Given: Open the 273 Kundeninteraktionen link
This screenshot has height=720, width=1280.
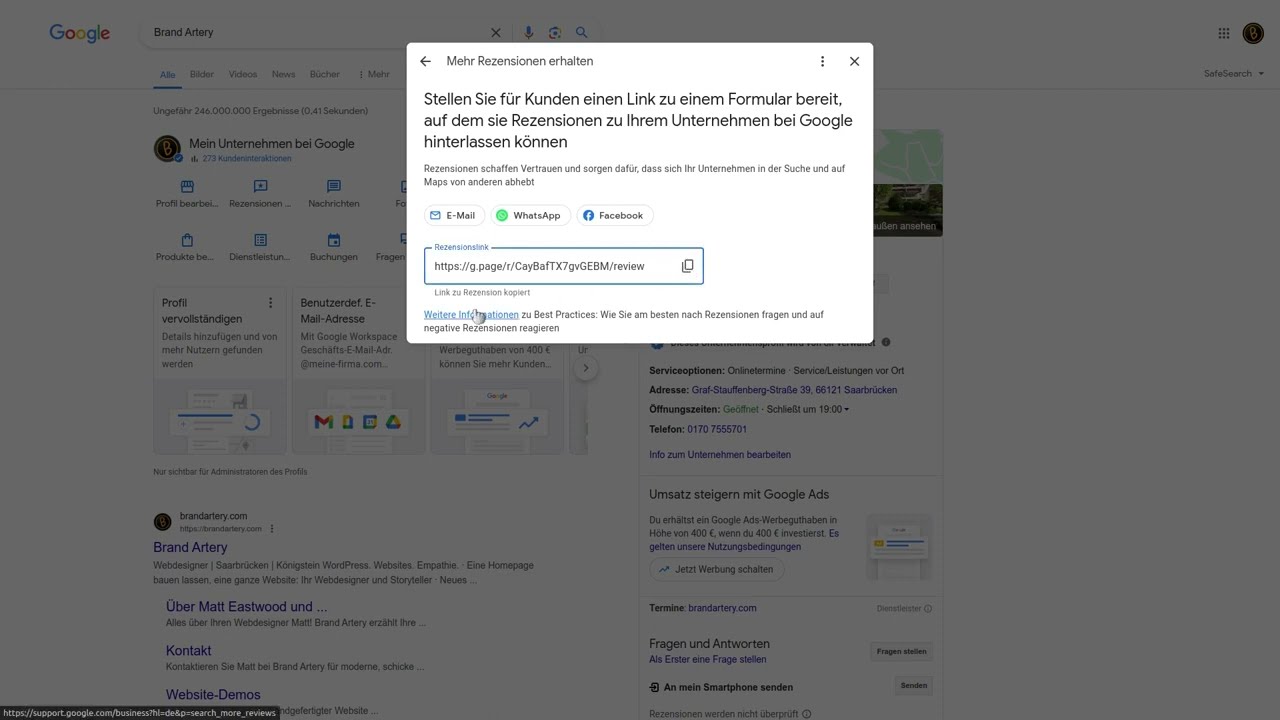Looking at the screenshot, I should click(x=246, y=158).
